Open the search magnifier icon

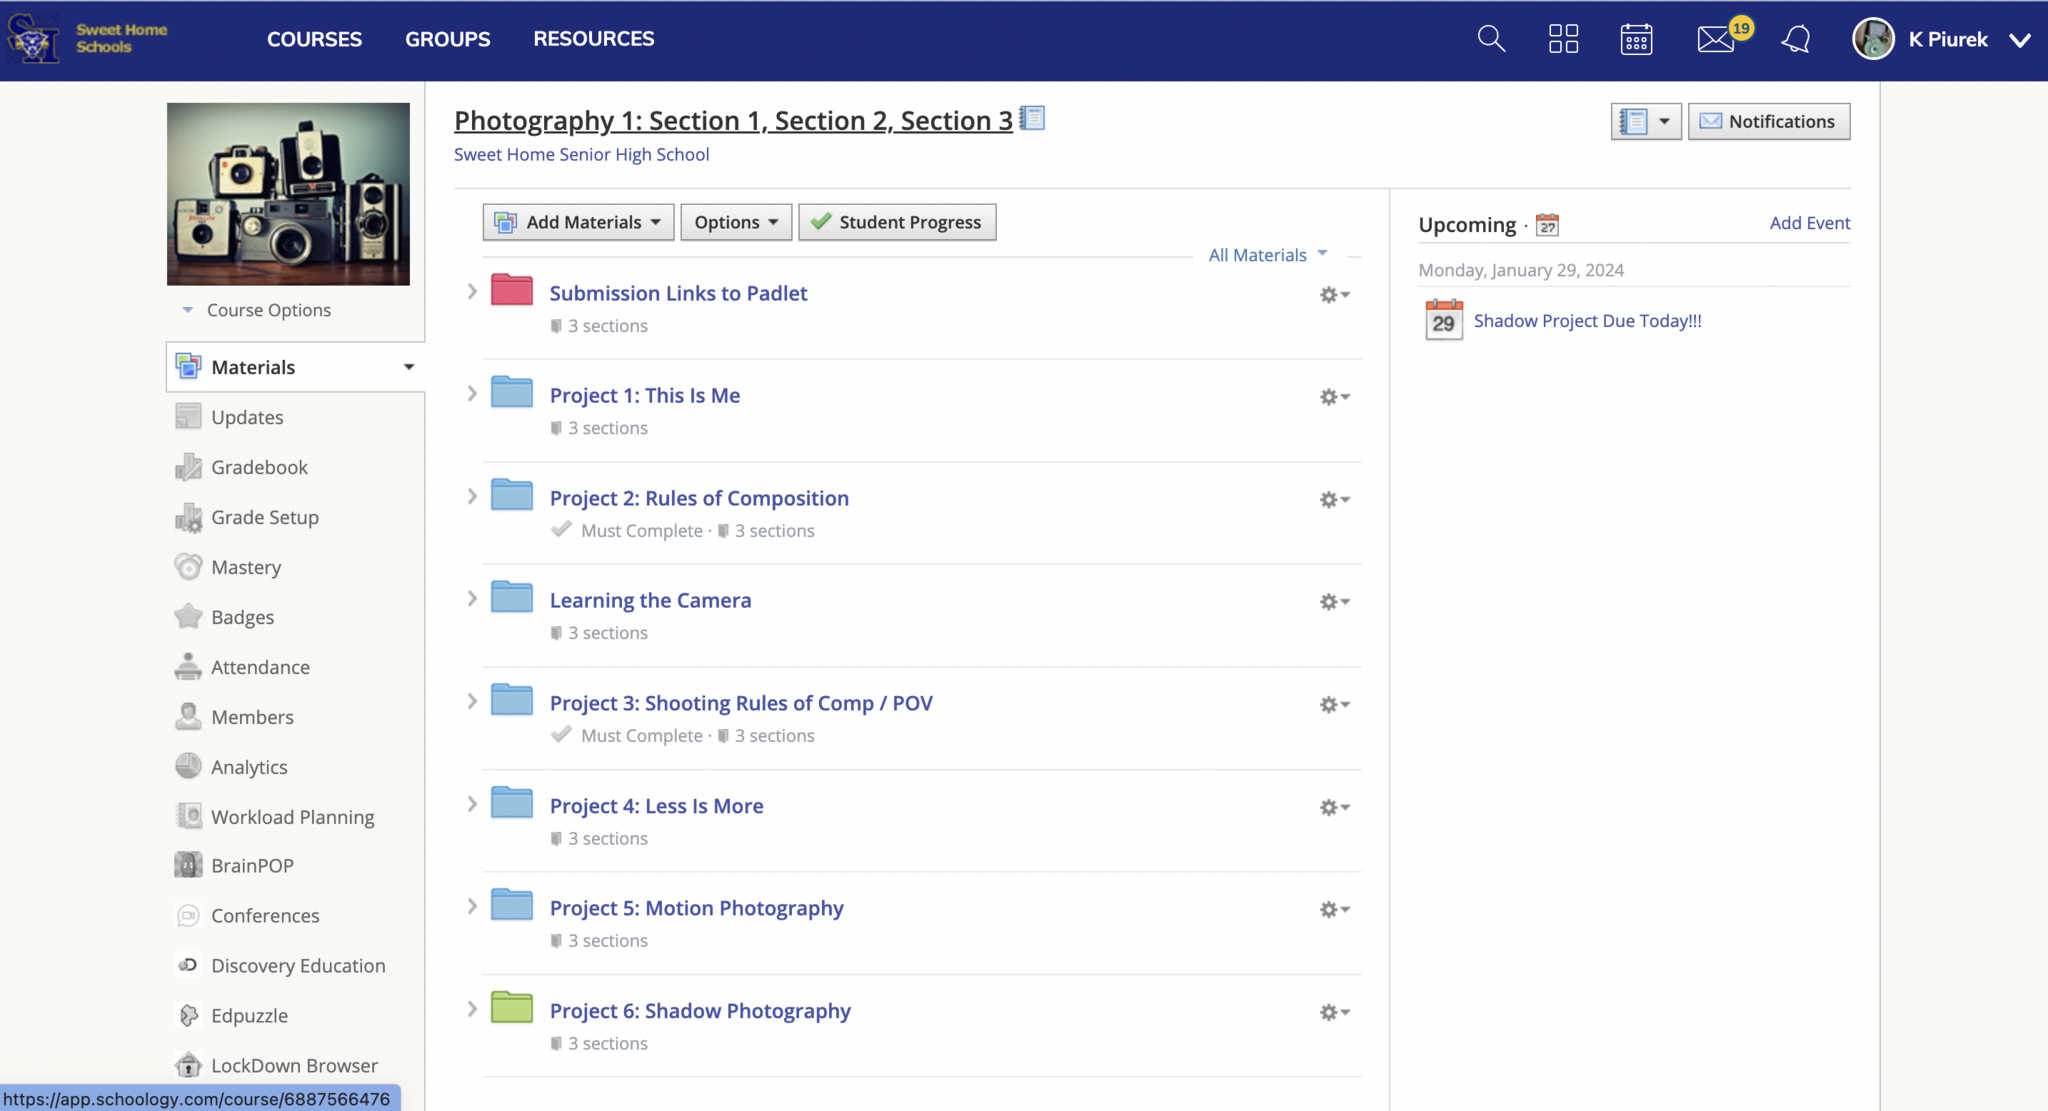[x=1491, y=39]
